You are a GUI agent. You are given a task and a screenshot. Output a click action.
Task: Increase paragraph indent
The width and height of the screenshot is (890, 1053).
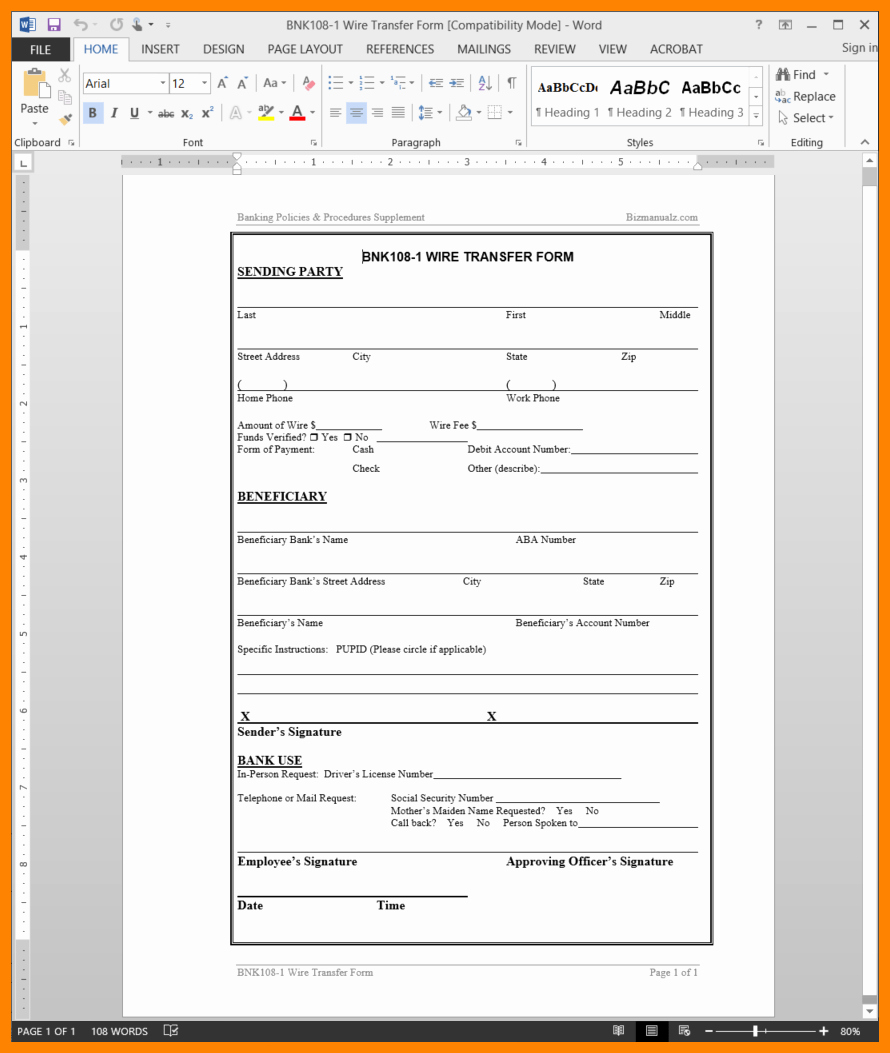click(457, 83)
